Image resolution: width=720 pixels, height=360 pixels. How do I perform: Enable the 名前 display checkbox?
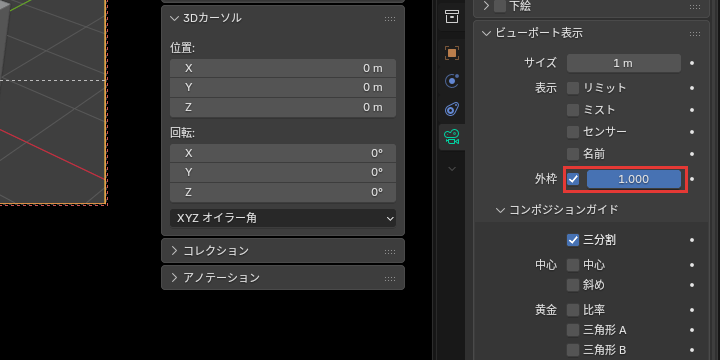tap(573, 154)
